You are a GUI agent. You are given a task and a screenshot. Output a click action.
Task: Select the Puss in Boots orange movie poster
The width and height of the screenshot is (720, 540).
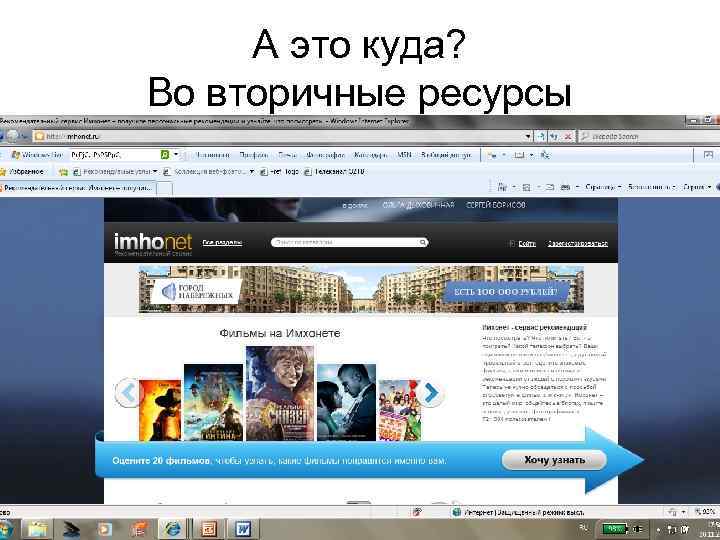click(160, 410)
